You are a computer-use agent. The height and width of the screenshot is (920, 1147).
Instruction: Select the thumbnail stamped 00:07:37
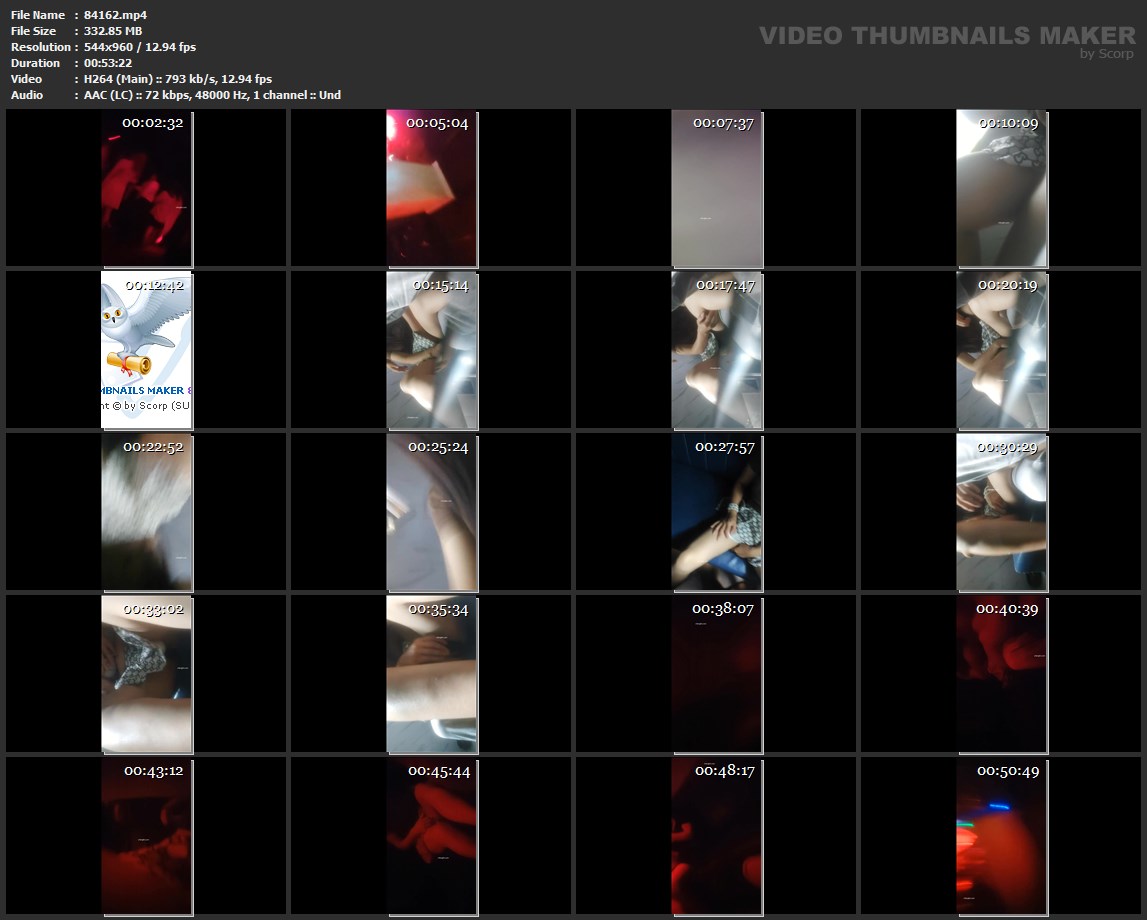pyautogui.click(x=717, y=188)
